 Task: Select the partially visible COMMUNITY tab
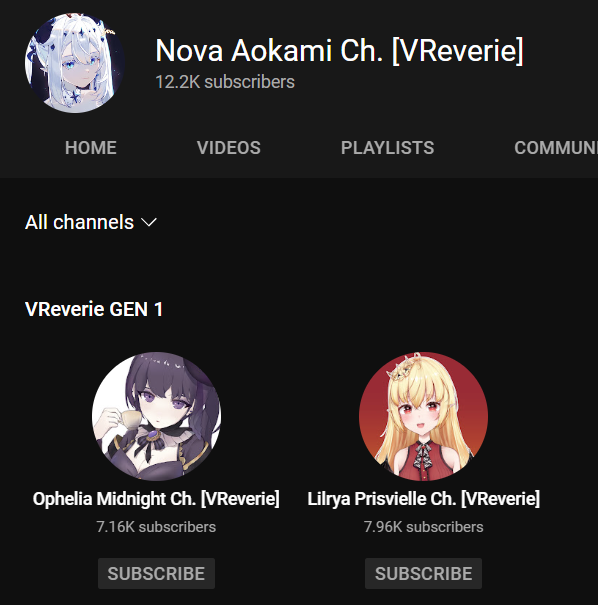(x=556, y=148)
